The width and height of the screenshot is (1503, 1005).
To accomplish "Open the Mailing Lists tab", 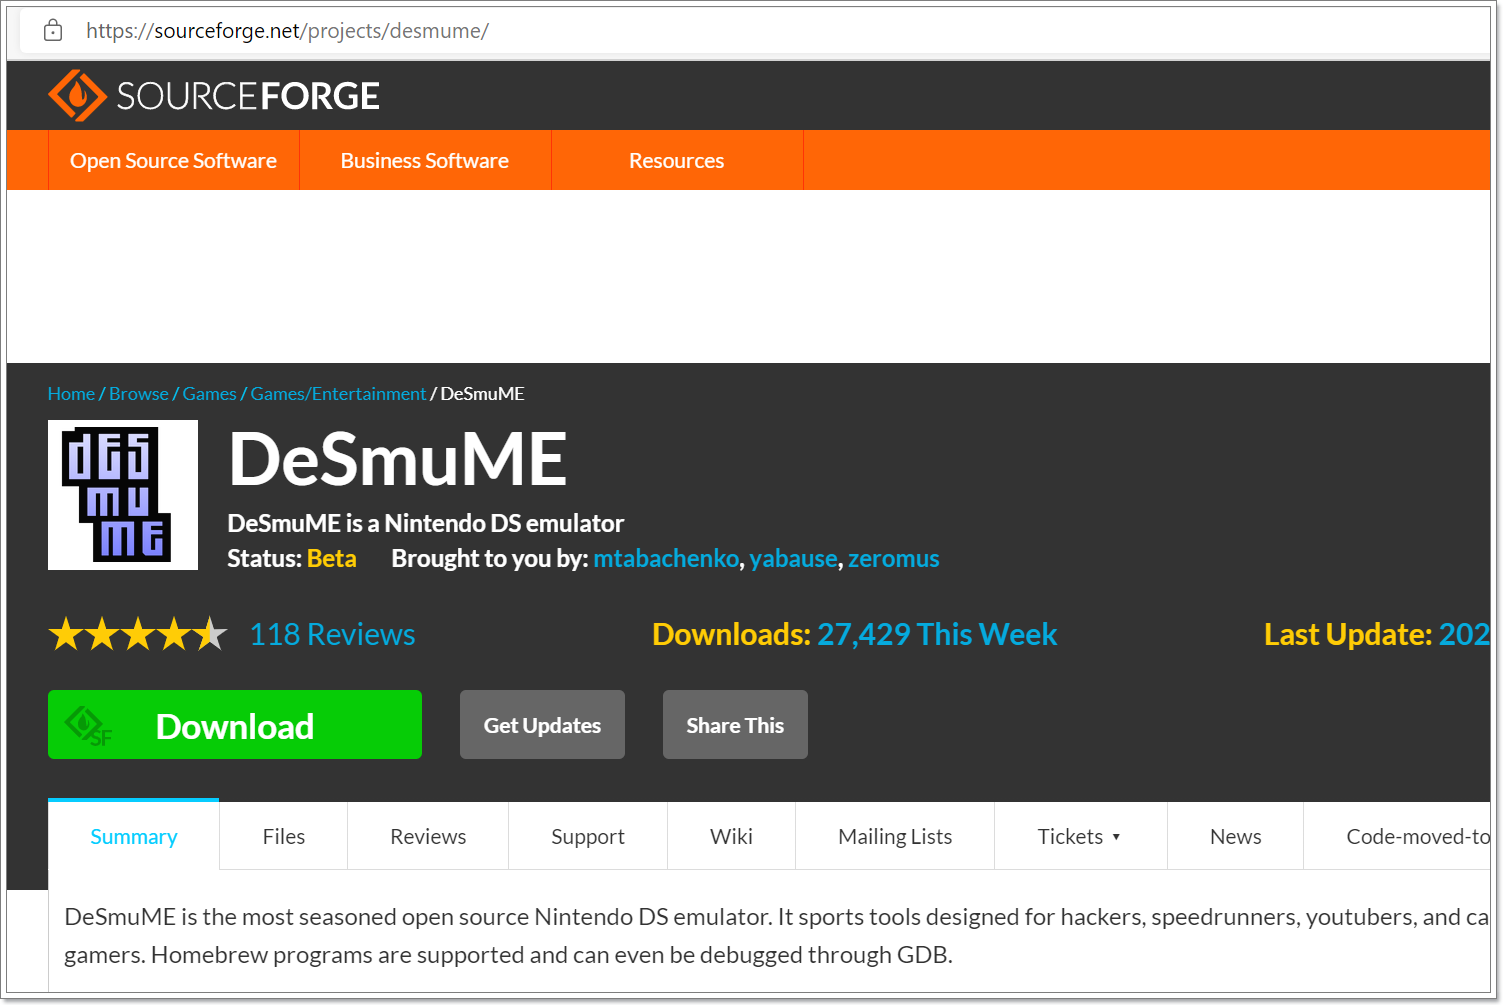I will pos(895,836).
